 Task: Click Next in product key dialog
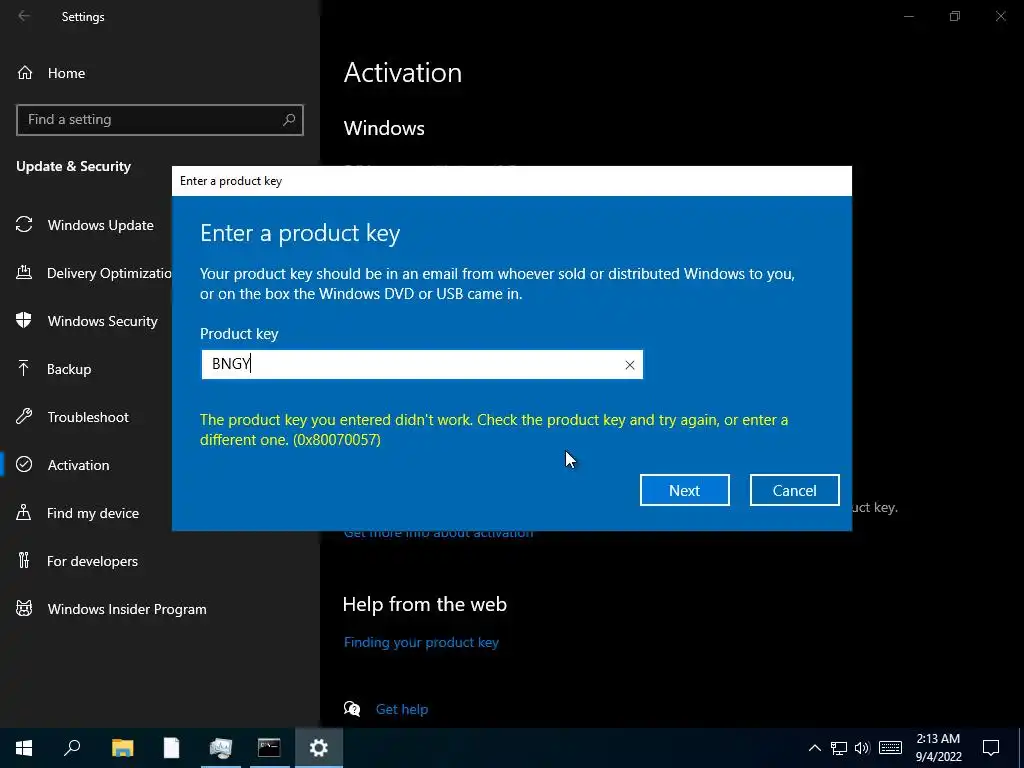[x=684, y=490]
